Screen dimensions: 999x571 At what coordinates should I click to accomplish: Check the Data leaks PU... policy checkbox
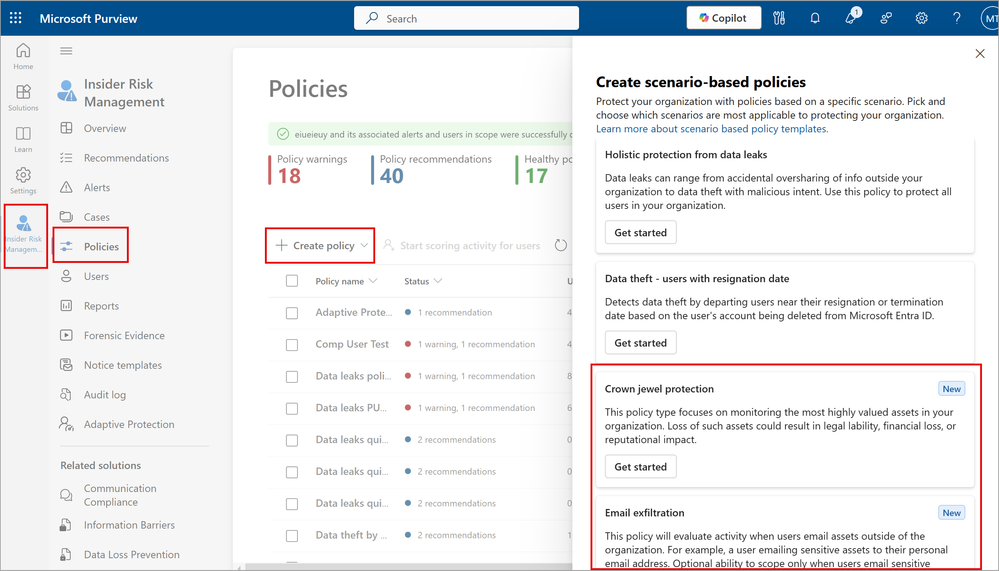click(292, 408)
